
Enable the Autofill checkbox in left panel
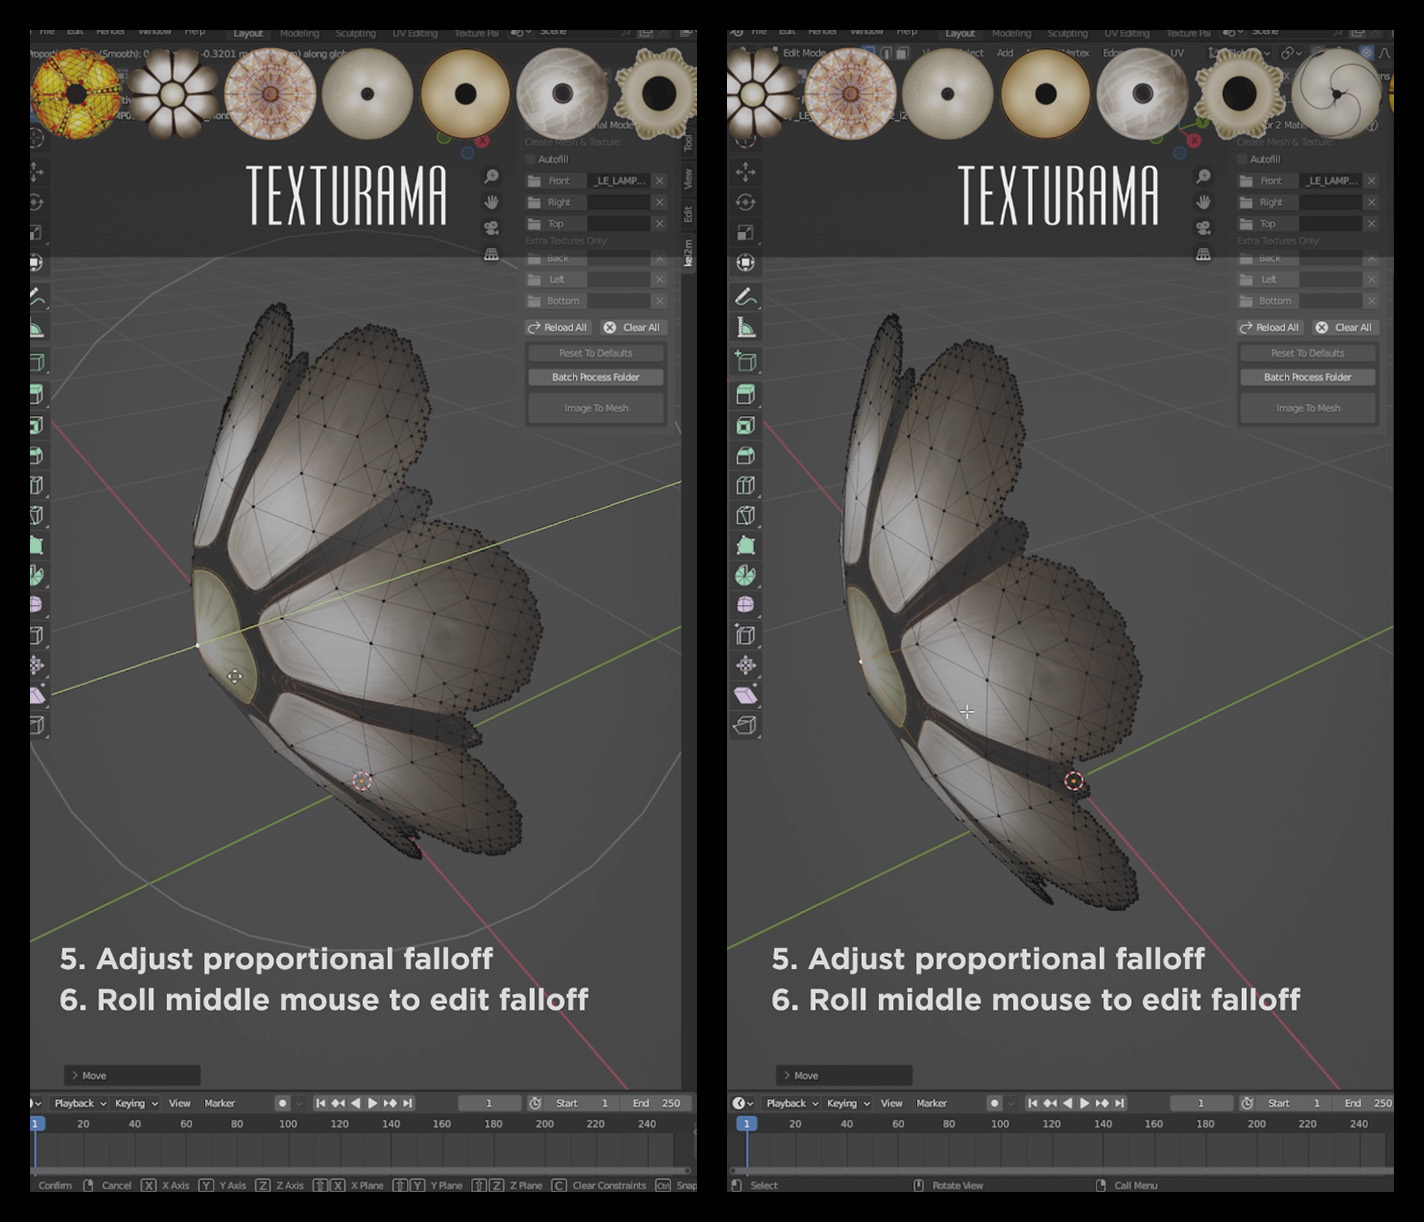tap(530, 159)
